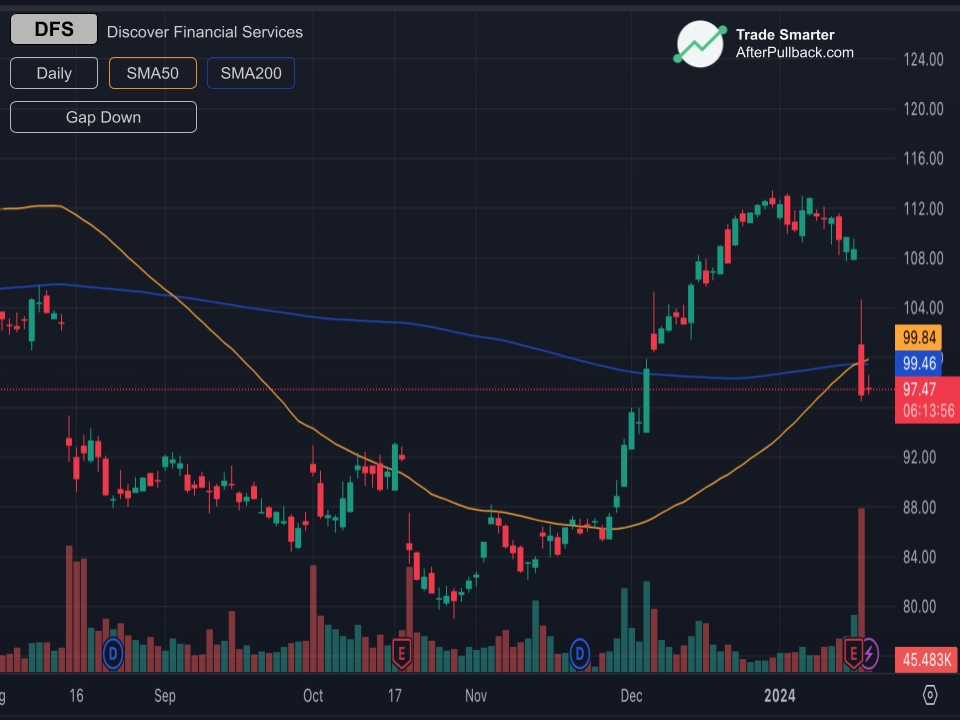Click the Oct date axis label
The width and height of the screenshot is (960, 720).
coord(313,696)
